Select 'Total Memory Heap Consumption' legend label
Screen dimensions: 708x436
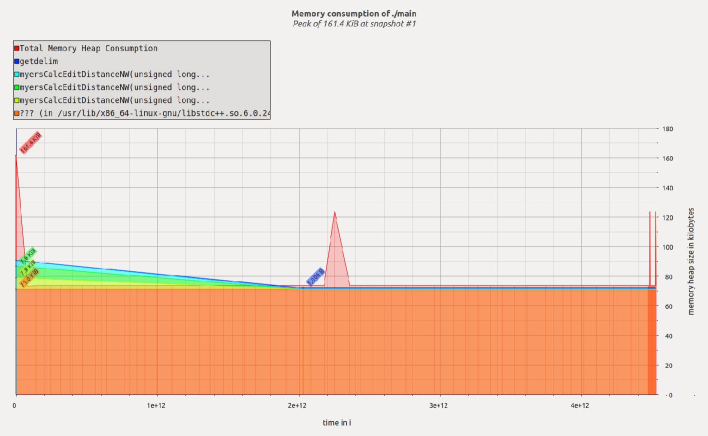pos(88,48)
